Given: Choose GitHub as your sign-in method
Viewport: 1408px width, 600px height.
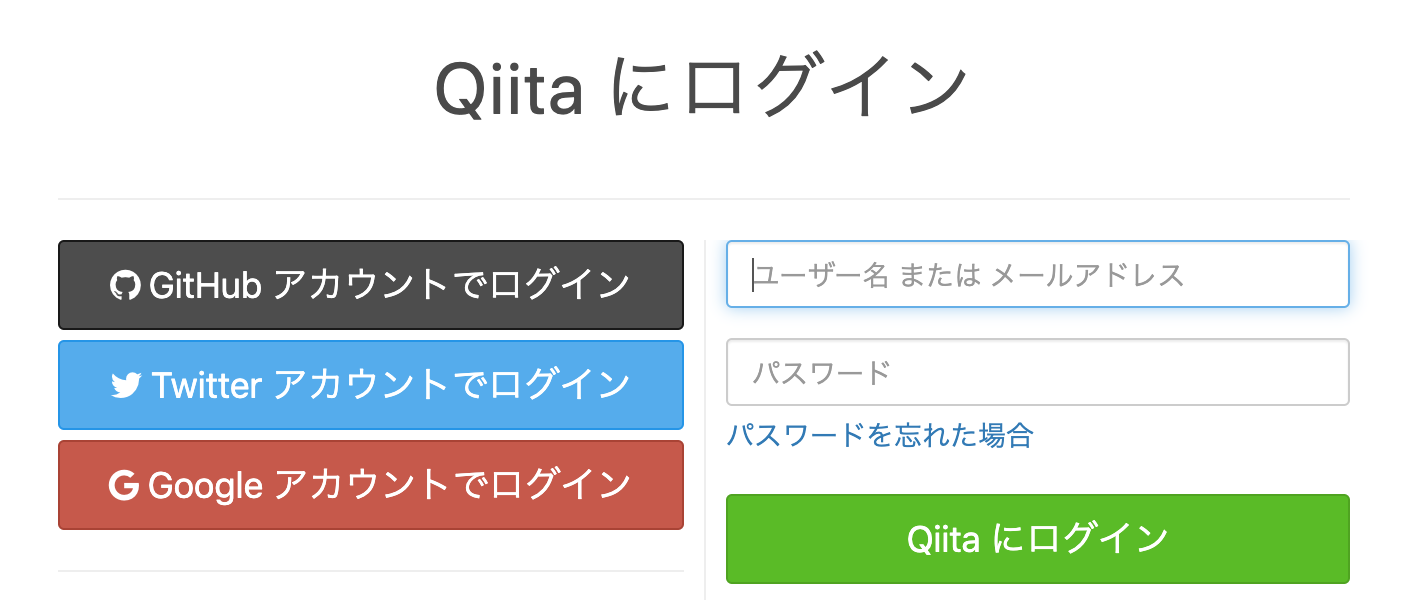Looking at the screenshot, I should click(x=370, y=285).
